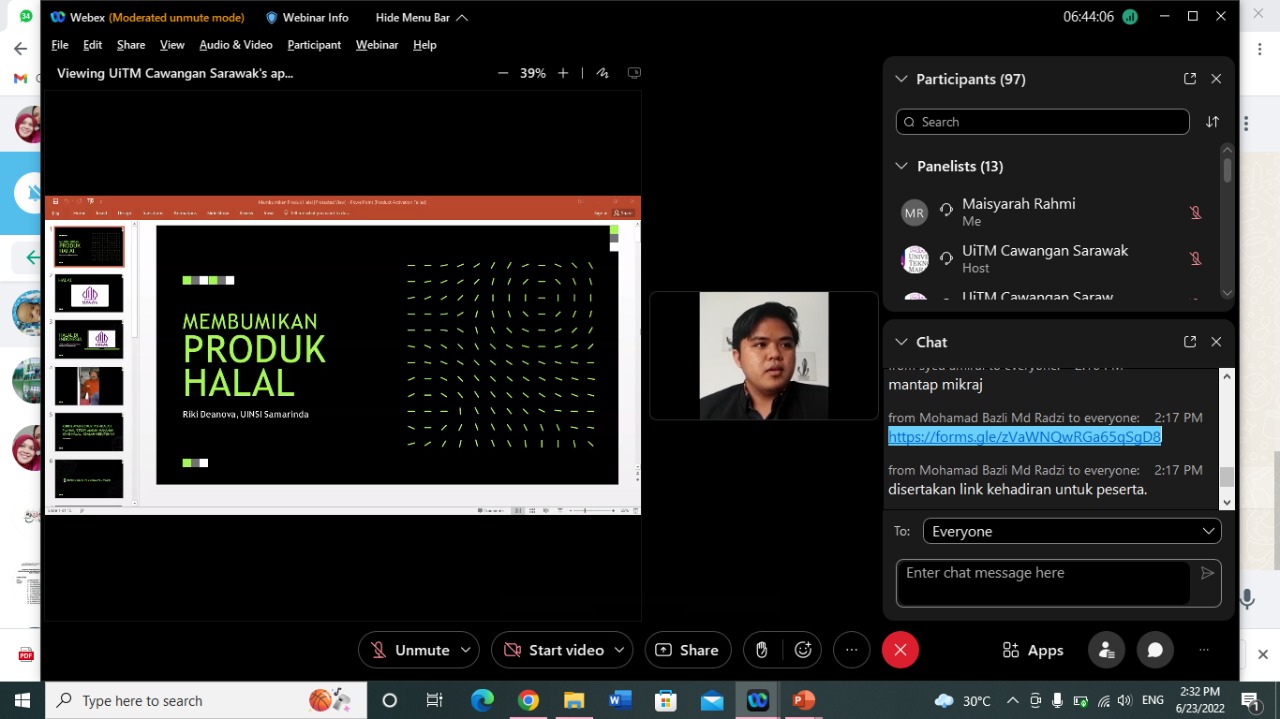
Task: Close the Chat panel
Action: tap(1216, 342)
